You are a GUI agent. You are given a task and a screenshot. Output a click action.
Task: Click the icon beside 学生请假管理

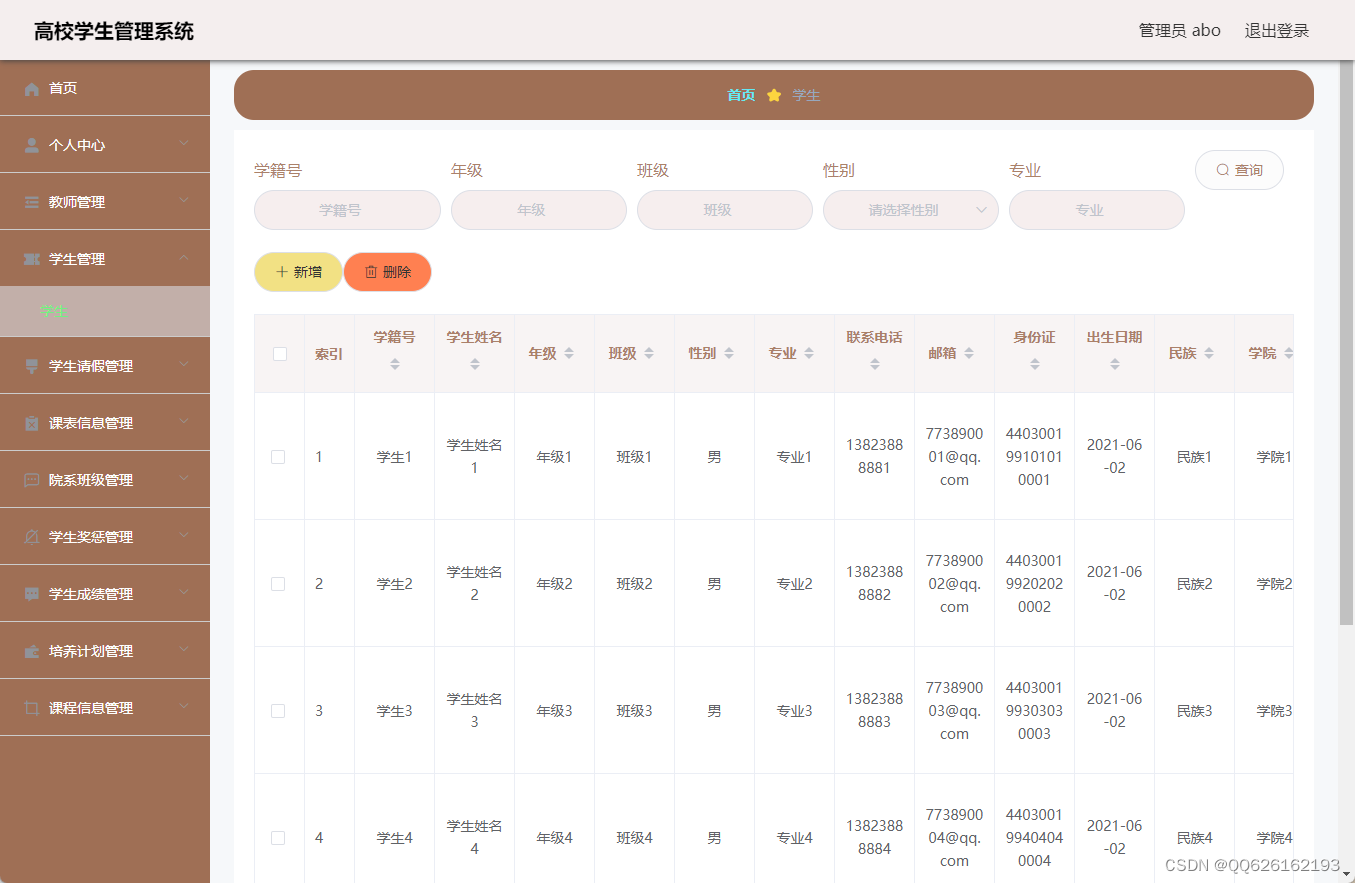pyautogui.click(x=32, y=366)
